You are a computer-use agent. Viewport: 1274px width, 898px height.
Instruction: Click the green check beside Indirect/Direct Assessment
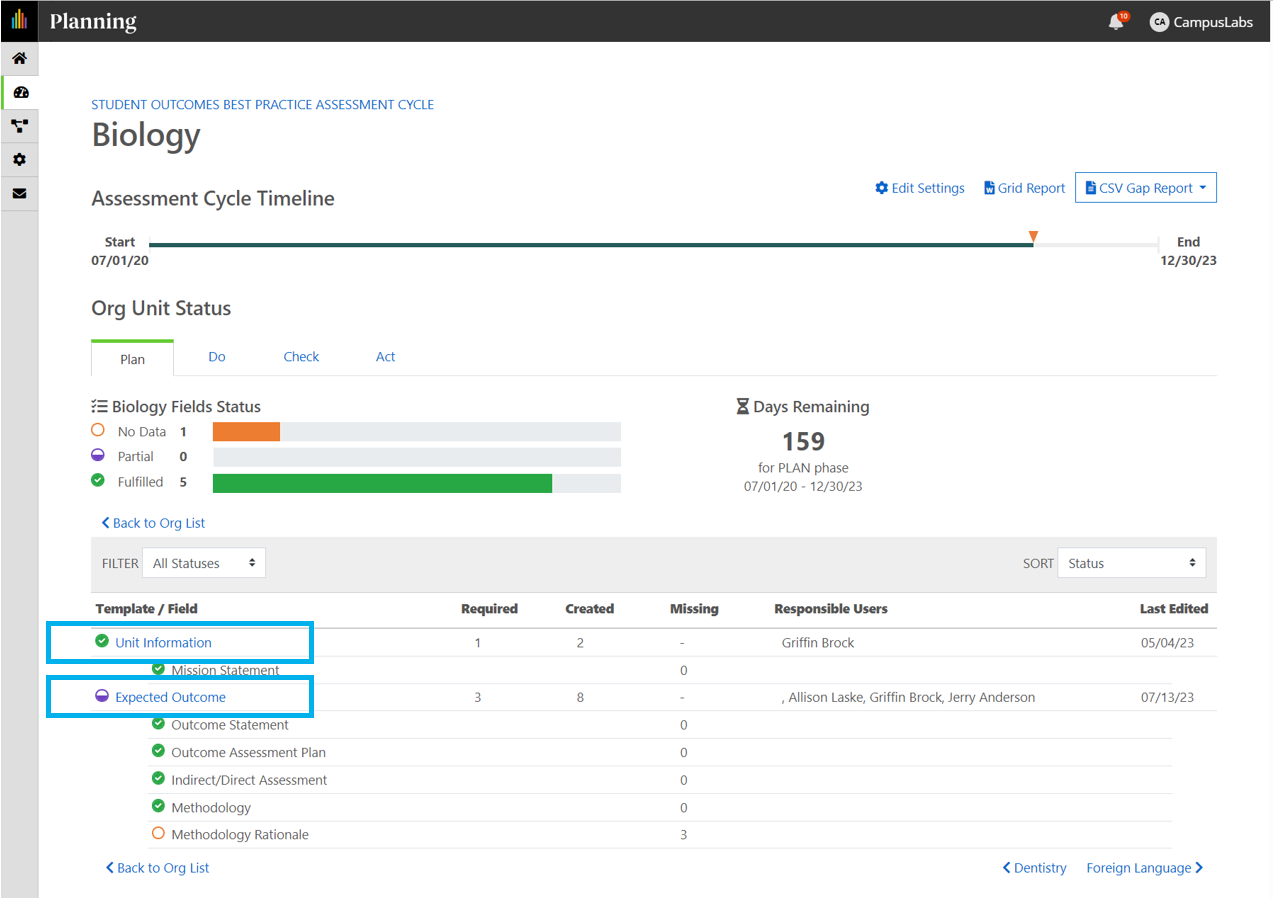[158, 779]
